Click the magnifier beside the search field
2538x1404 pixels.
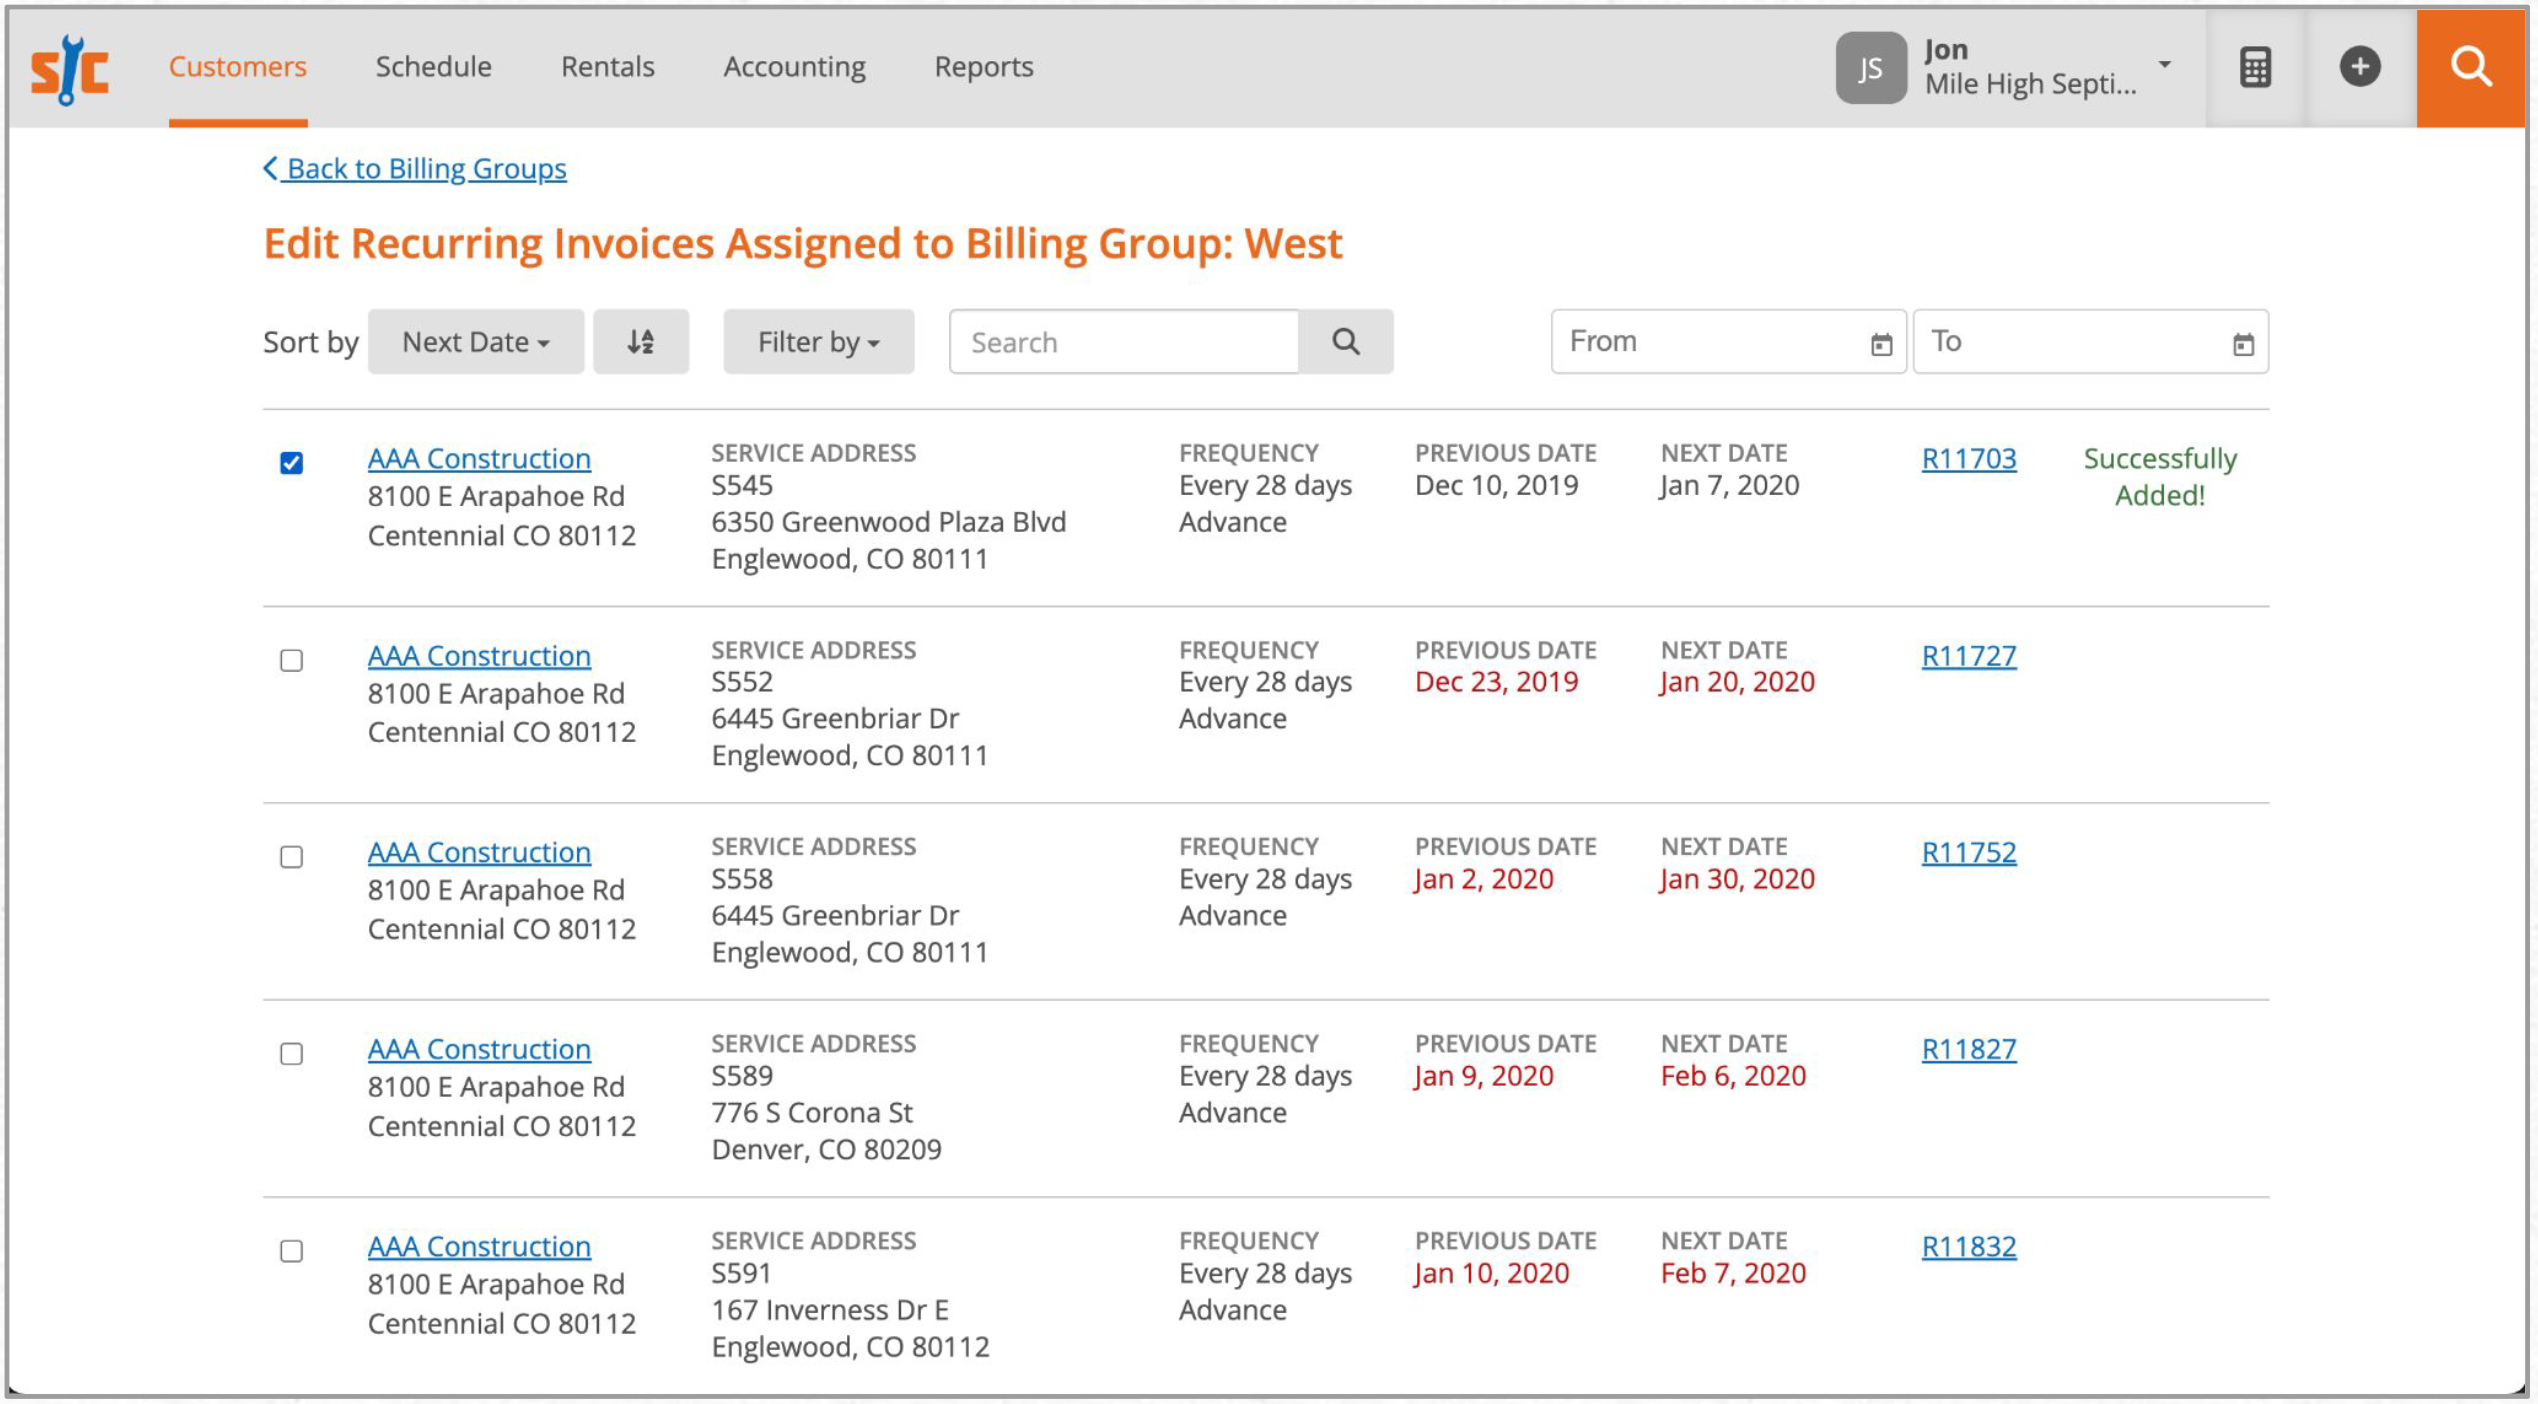pos(1345,341)
